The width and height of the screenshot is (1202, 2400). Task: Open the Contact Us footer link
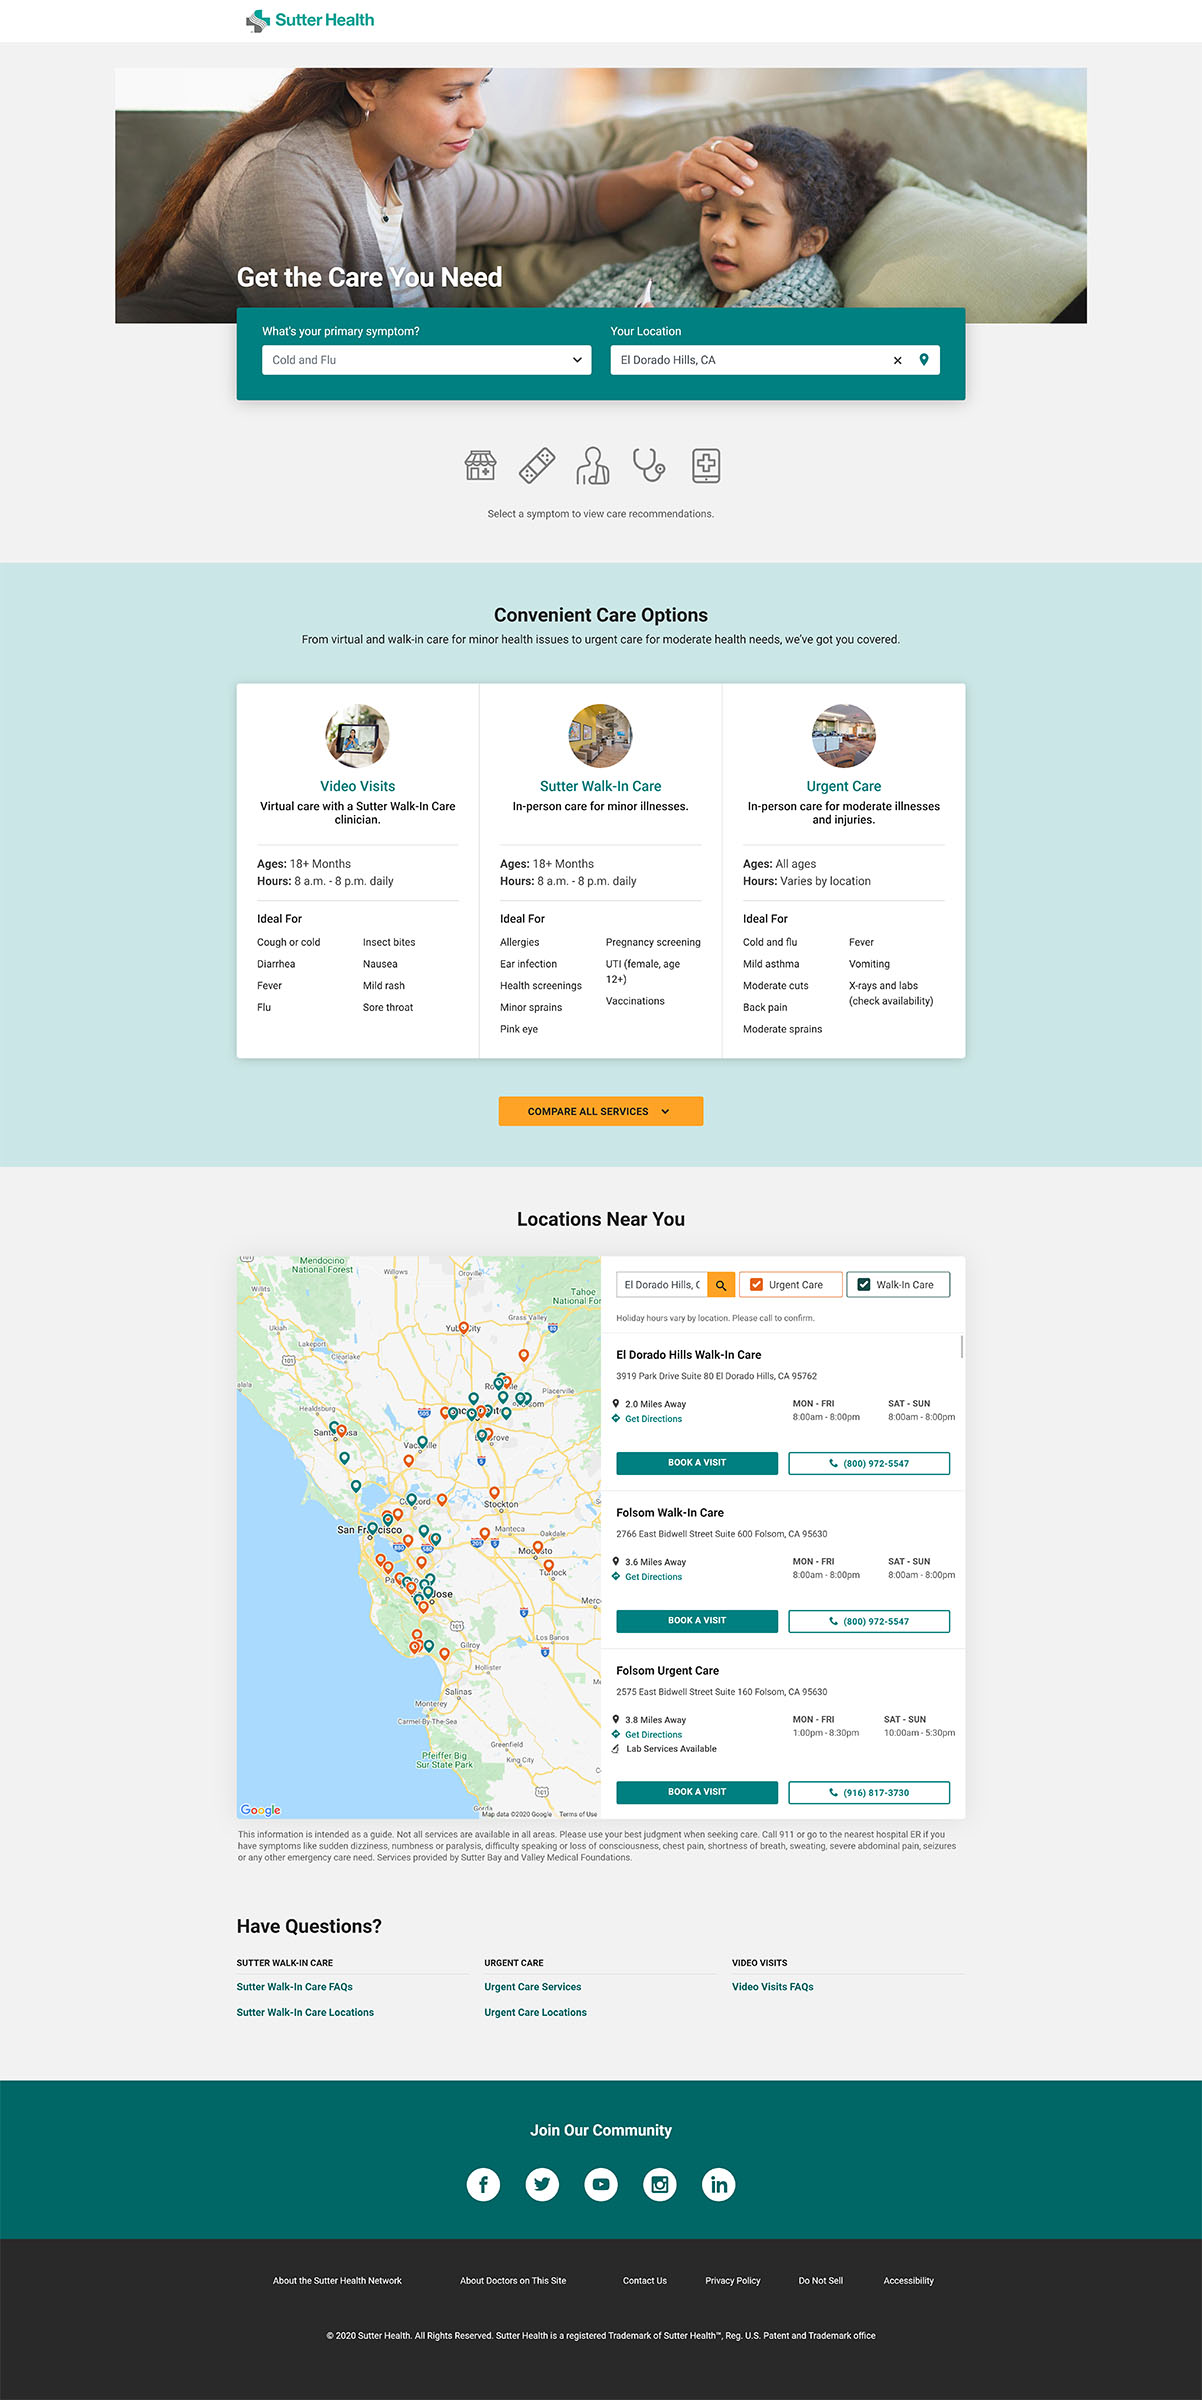tap(645, 2281)
